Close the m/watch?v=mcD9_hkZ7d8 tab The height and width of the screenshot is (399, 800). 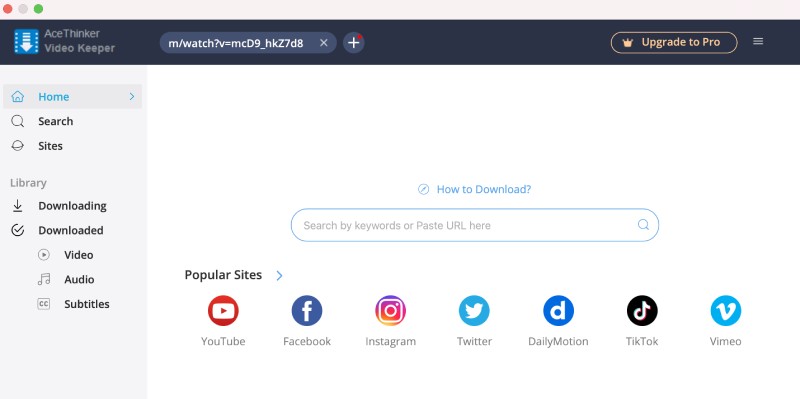(323, 43)
